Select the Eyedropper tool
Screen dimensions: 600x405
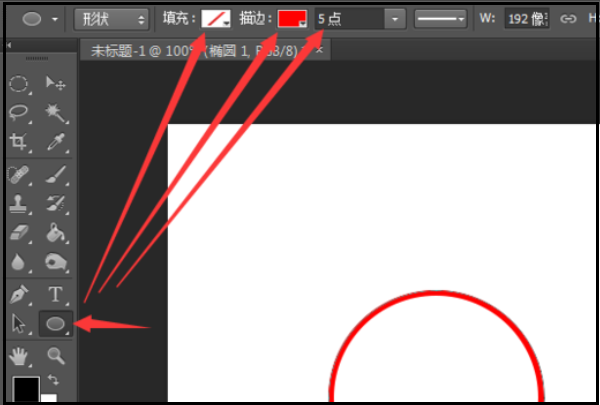pos(55,142)
